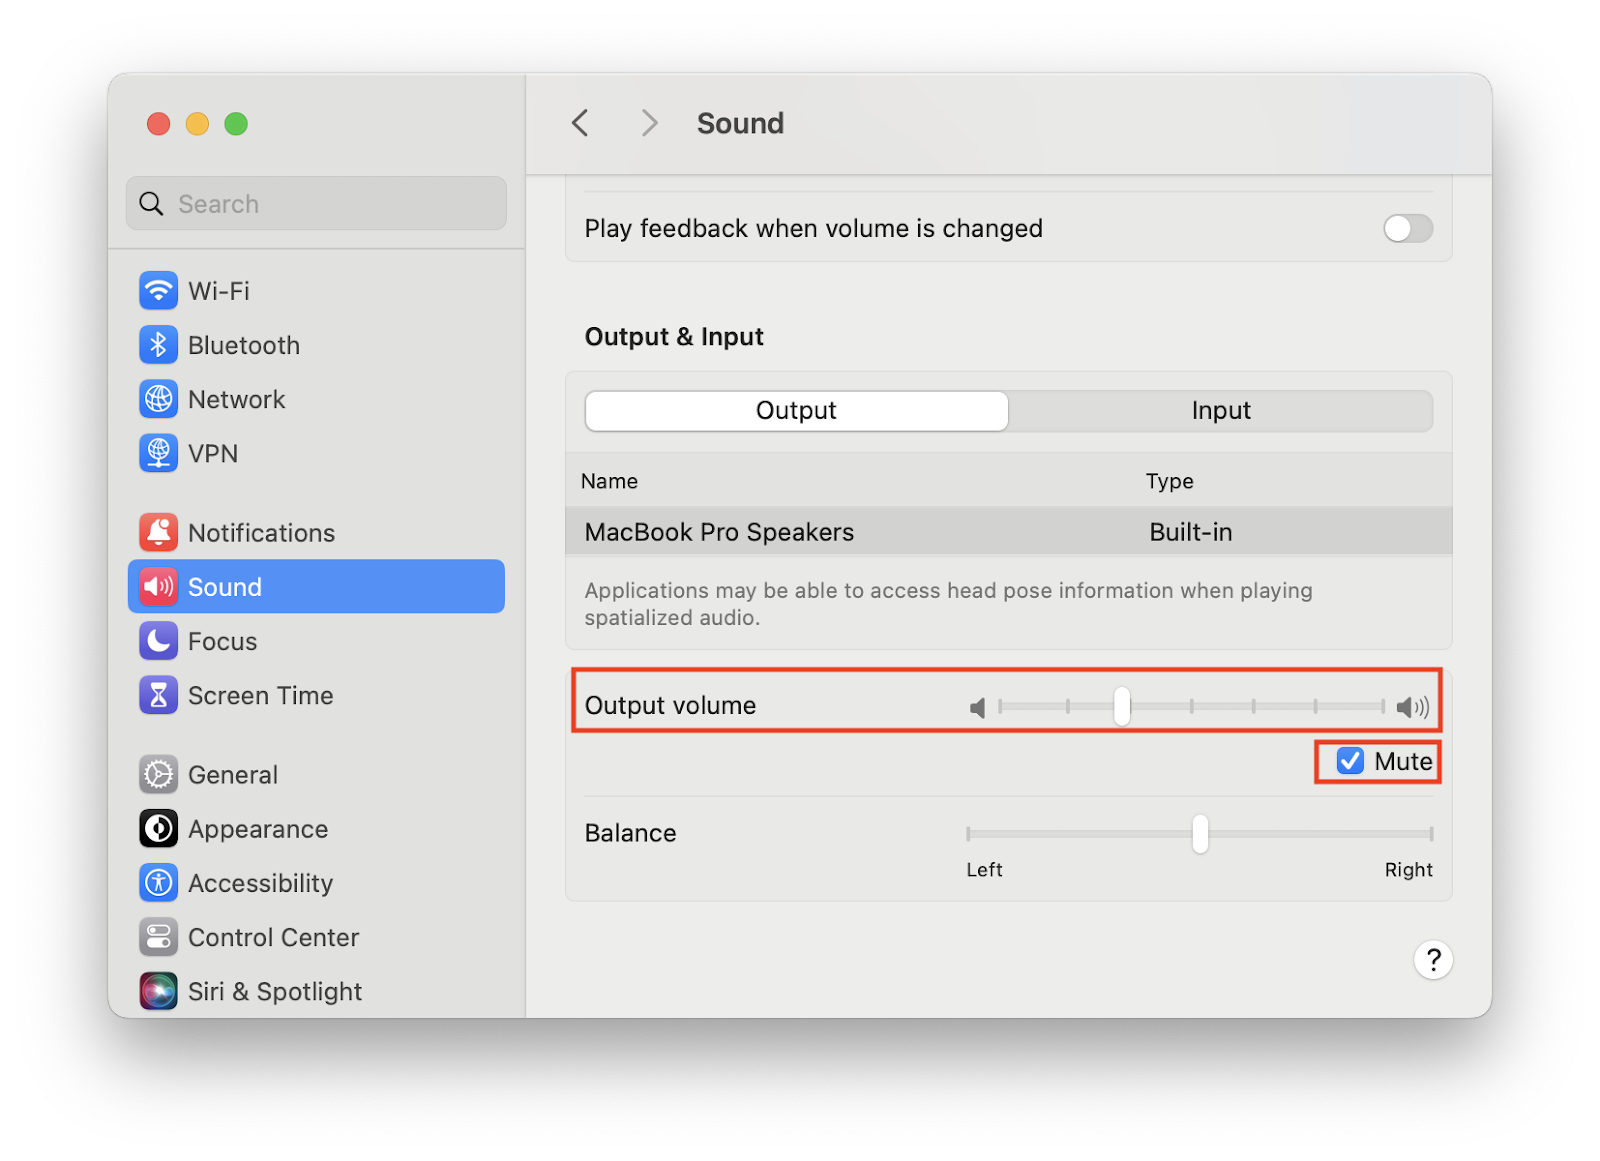Enable play feedback when volume is changed
Image resolution: width=1600 pixels, height=1161 pixels.
click(x=1407, y=228)
